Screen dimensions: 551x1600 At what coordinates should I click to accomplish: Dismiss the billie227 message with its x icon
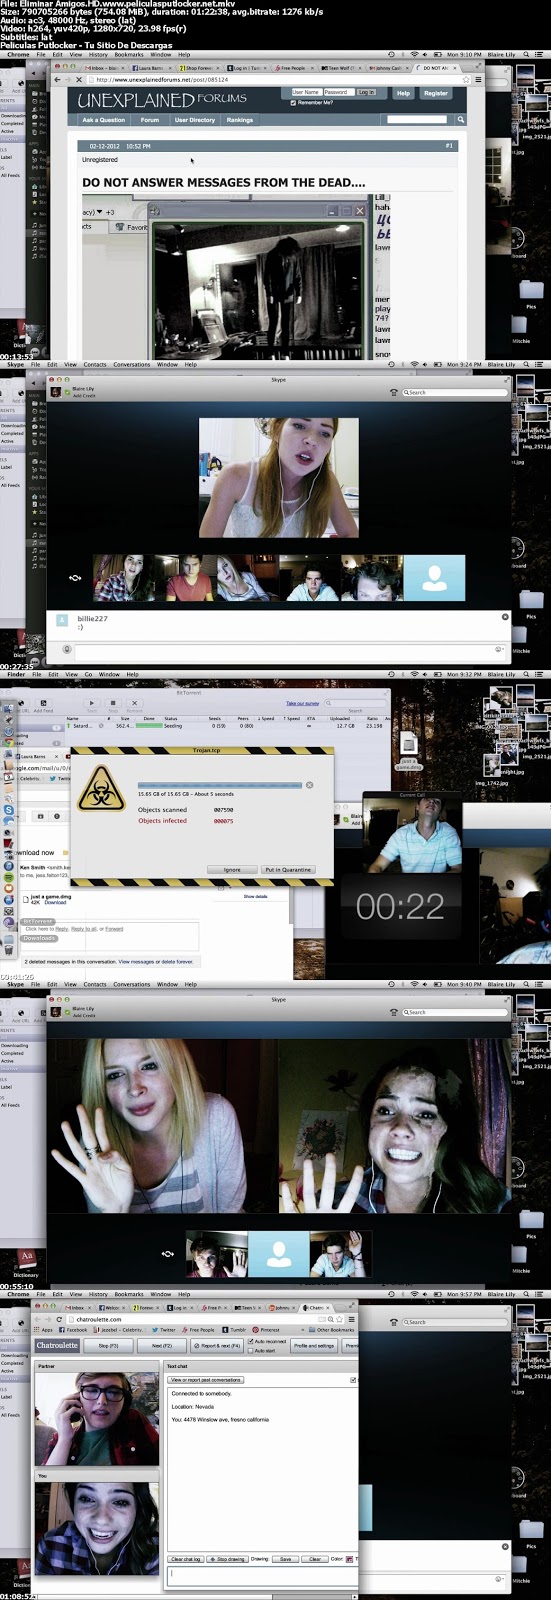(504, 617)
